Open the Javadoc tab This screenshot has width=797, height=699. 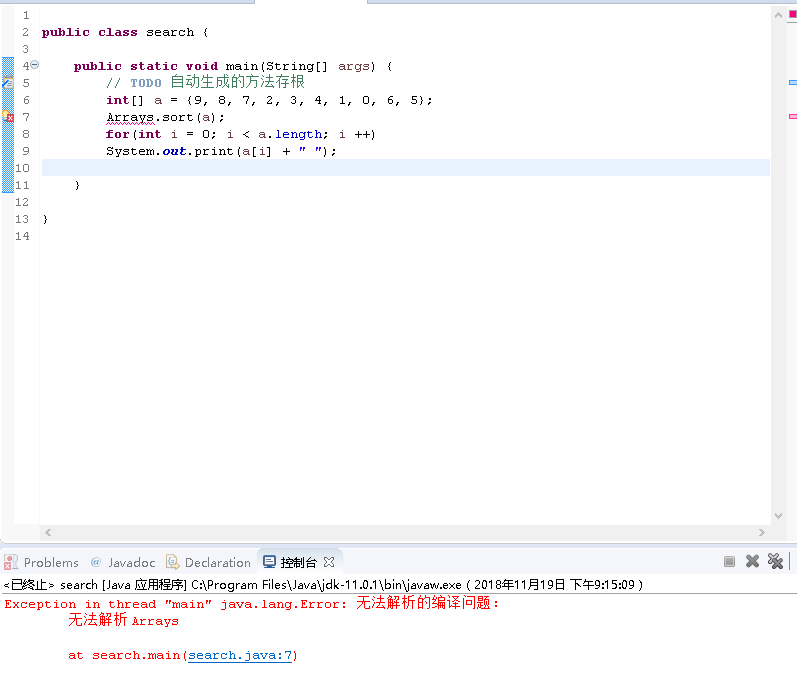pyautogui.click(x=123, y=562)
